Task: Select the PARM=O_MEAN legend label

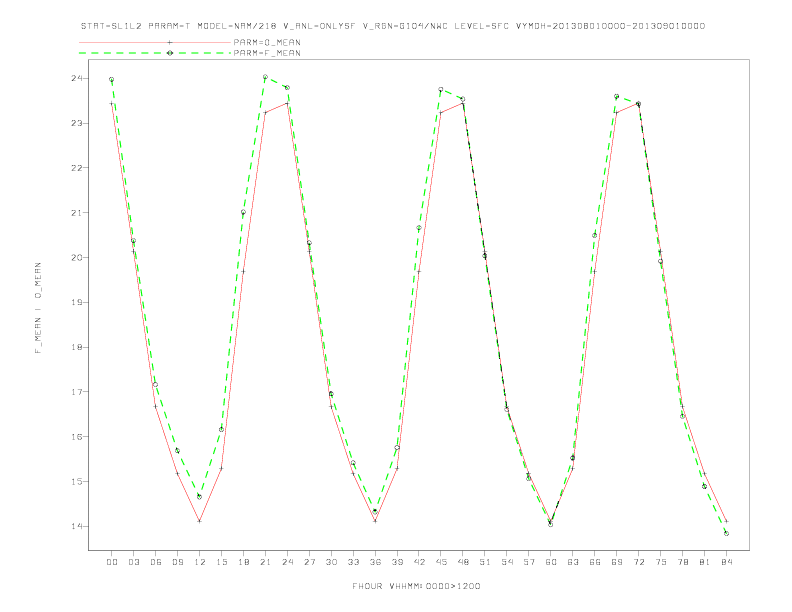Action: (267, 42)
